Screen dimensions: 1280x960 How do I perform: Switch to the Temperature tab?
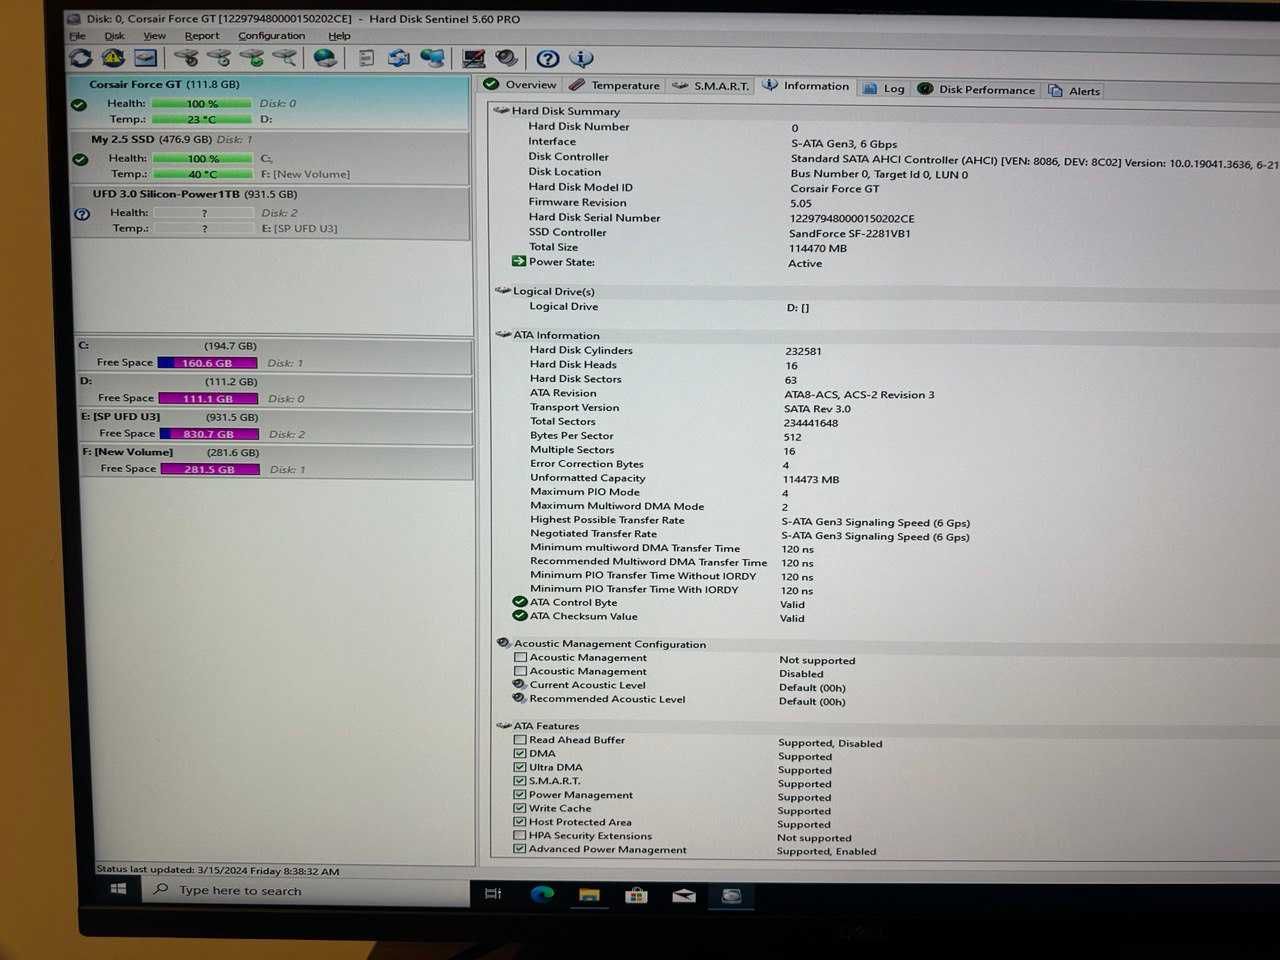[x=616, y=86]
